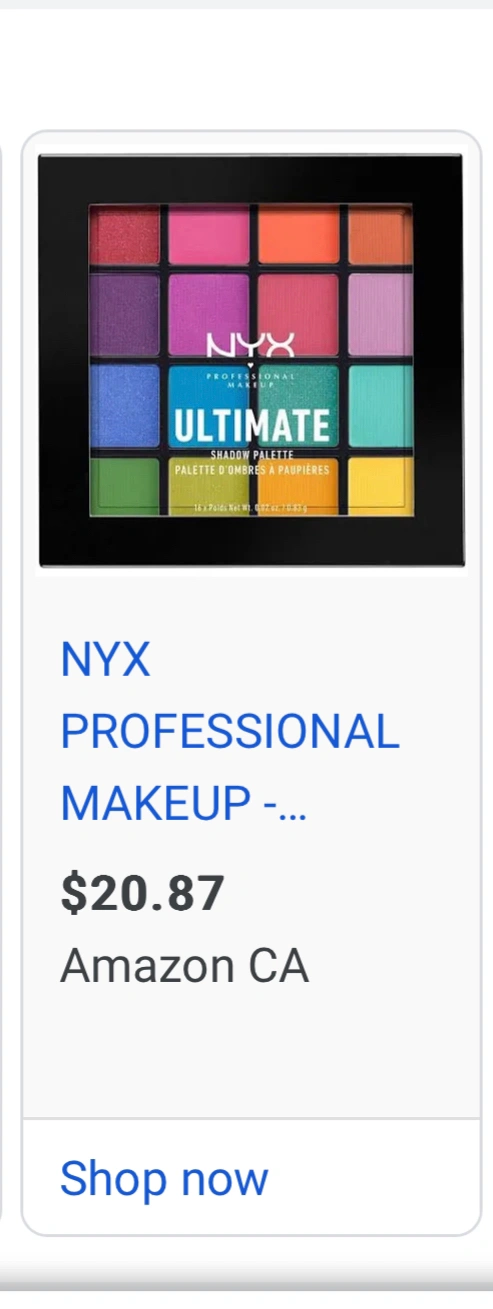This screenshot has height=1309, width=493.
Task: Pick the hot pink shade in top row
Action: 209,236
